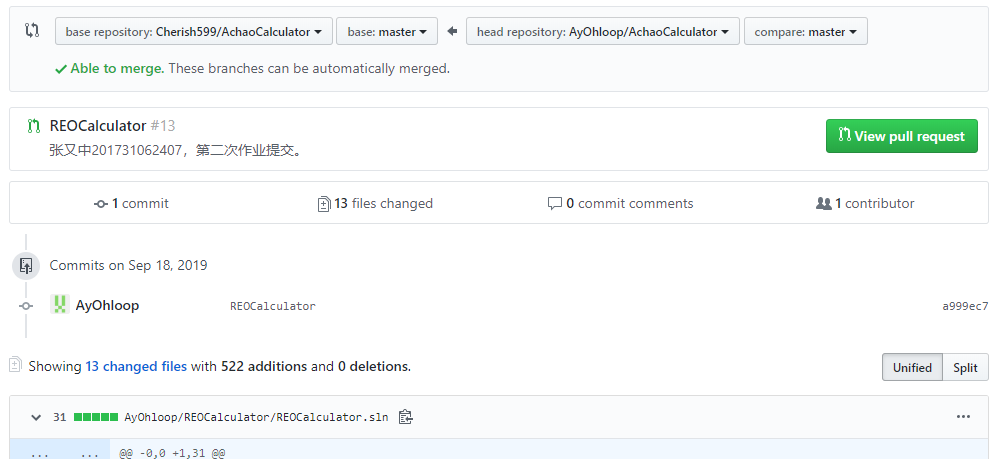Copy the REOCalculator.sln file path
This screenshot has width=1001, height=459.
pyautogui.click(x=405, y=418)
